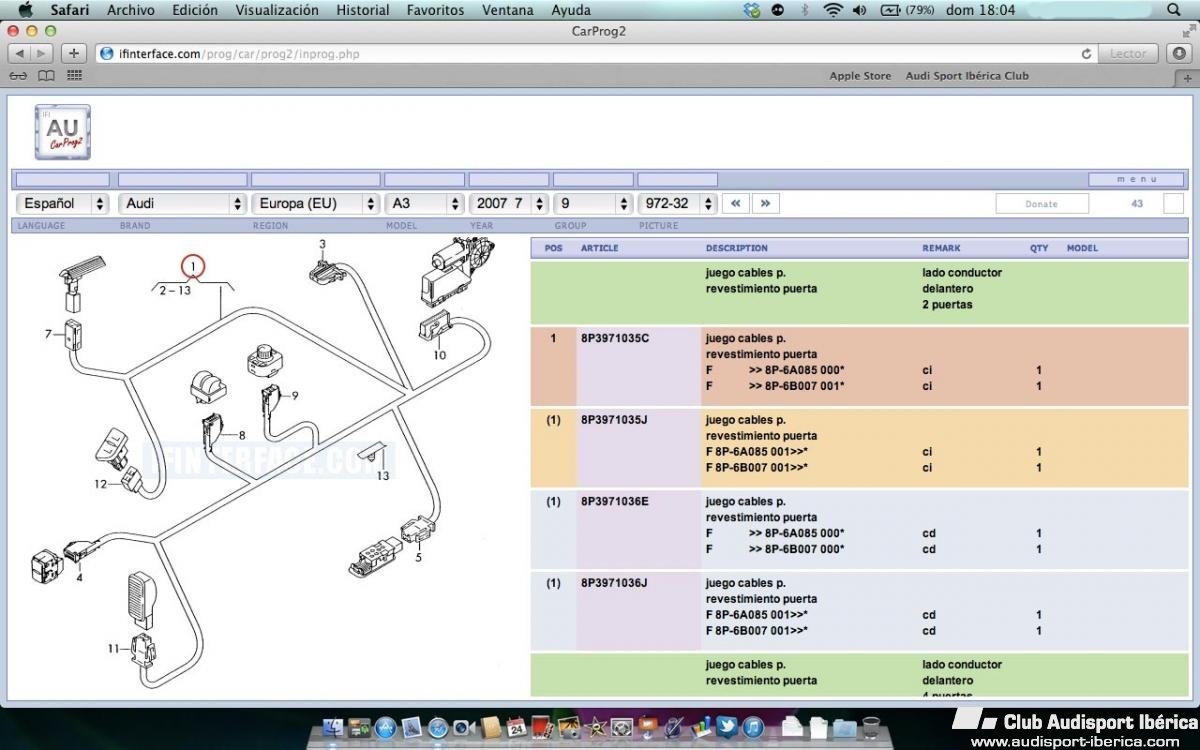Open the Ventana menu
Image resolution: width=1200 pixels, height=750 pixels.
click(508, 10)
